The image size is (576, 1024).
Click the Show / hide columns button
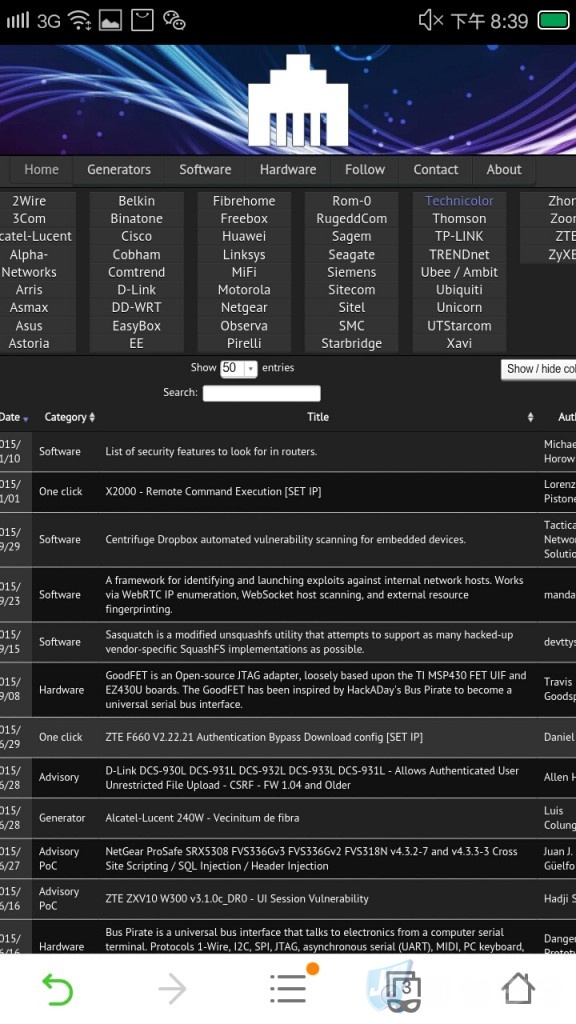(539, 369)
